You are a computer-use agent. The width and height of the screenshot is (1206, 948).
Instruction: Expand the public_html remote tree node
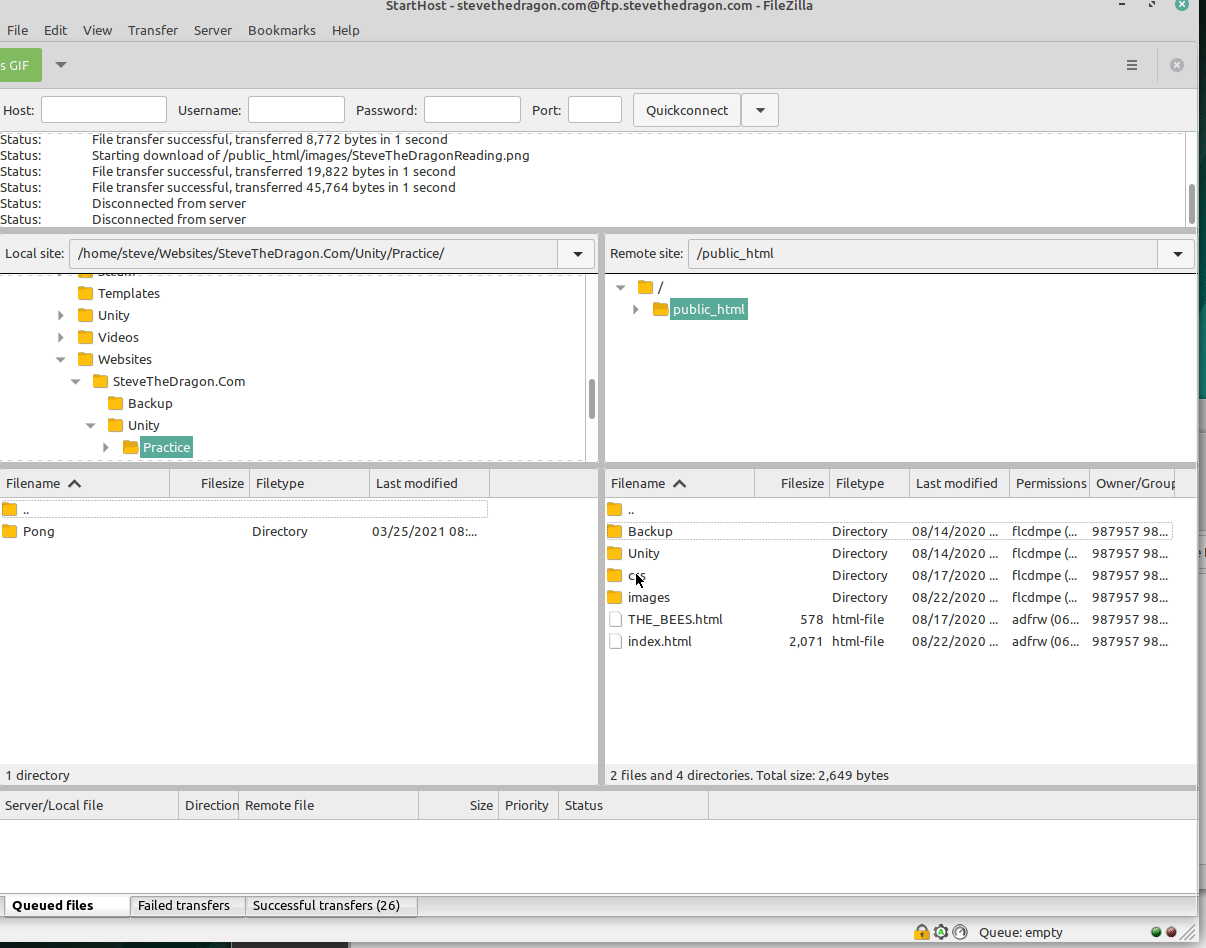click(x=636, y=309)
